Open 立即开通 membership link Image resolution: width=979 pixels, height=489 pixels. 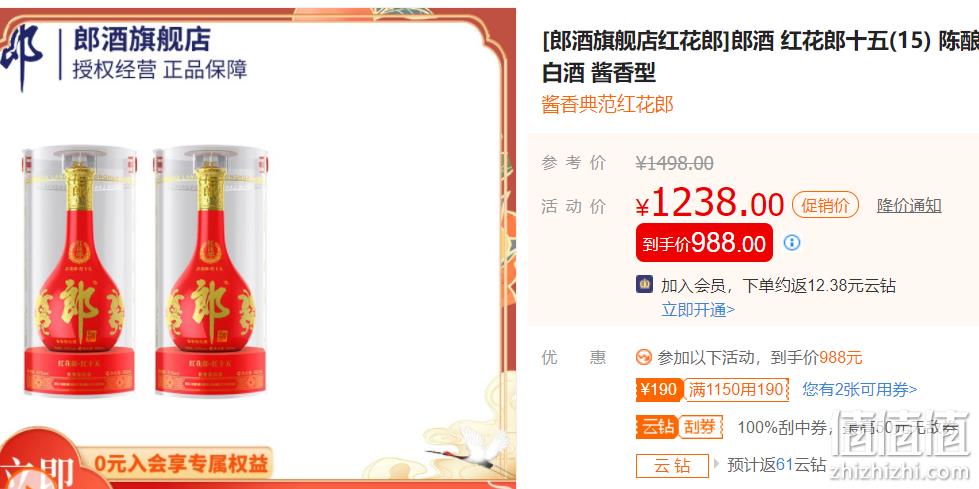698,310
